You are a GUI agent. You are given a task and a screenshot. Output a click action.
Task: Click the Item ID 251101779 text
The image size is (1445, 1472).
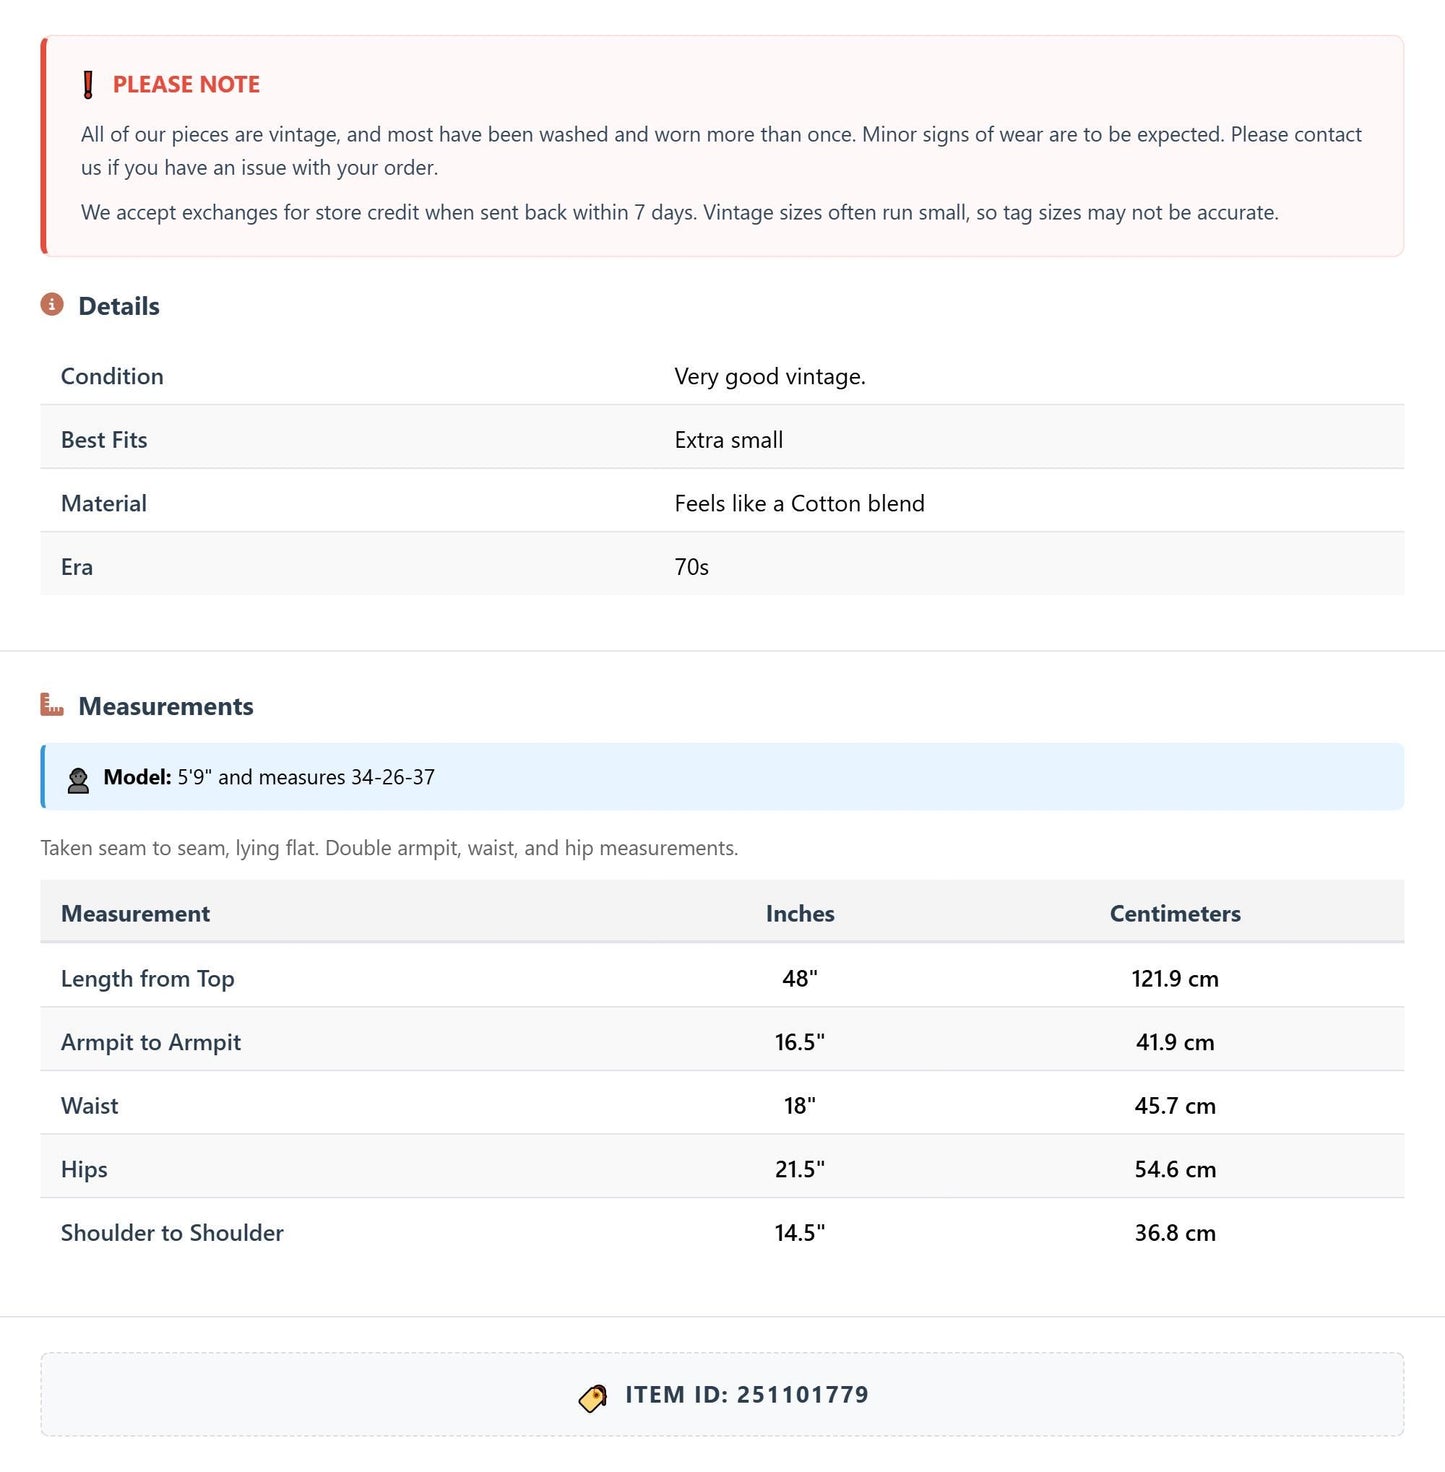pyautogui.click(x=747, y=1395)
